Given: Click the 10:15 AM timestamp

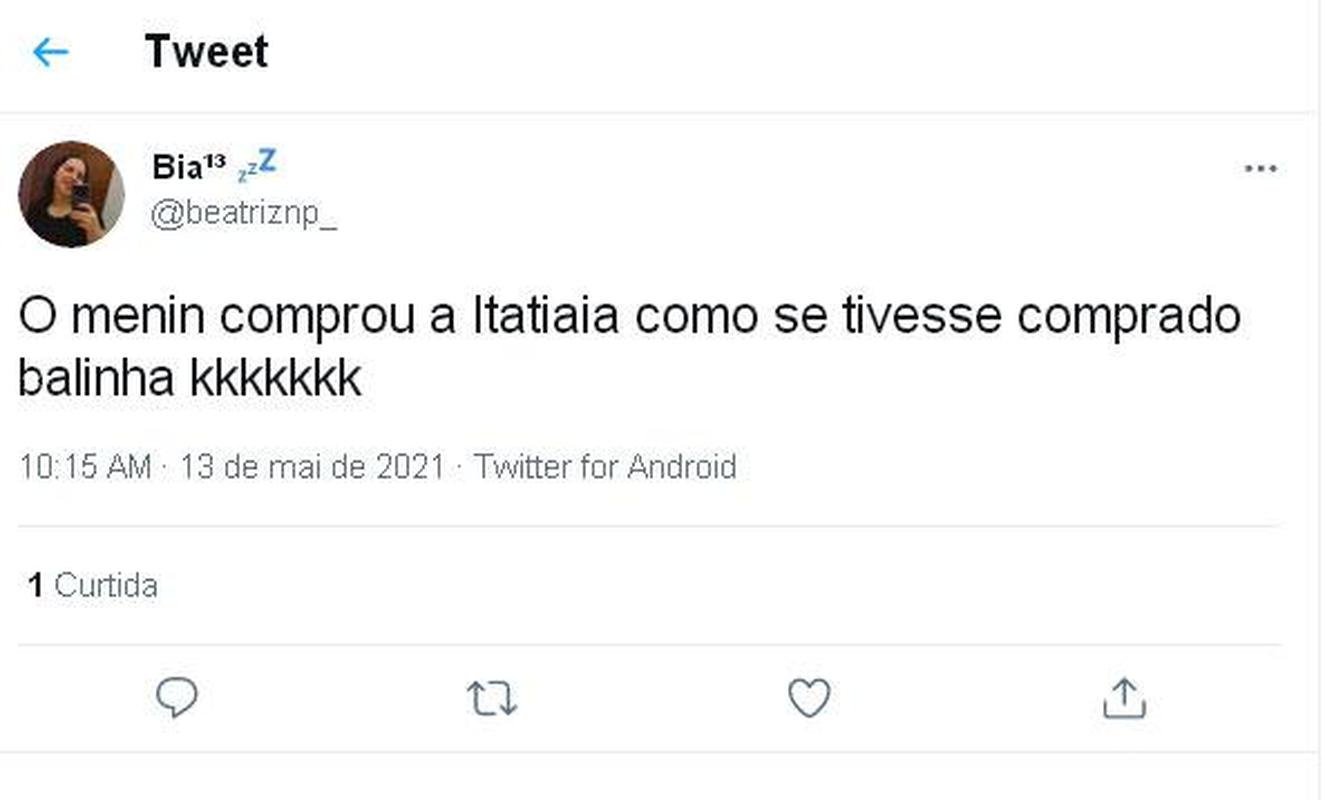Looking at the screenshot, I should click(x=85, y=467).
